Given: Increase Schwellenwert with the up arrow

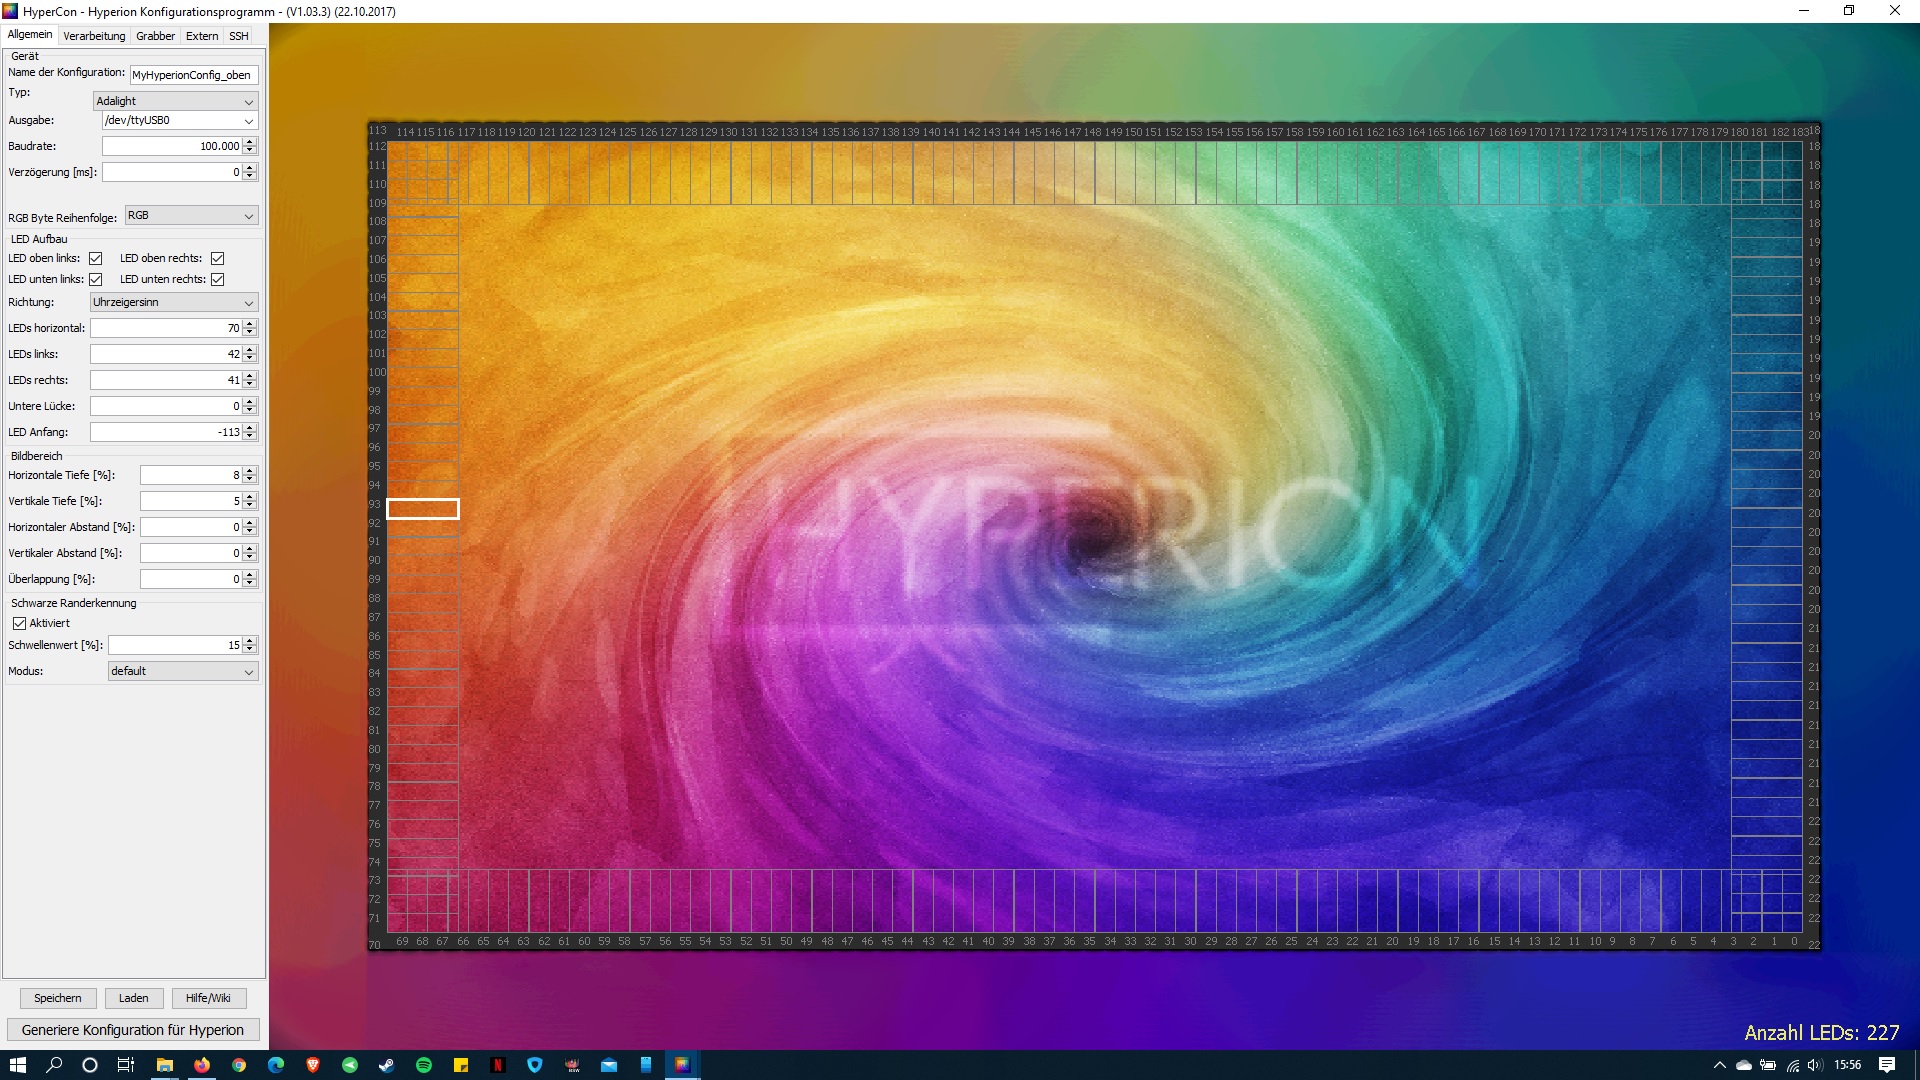Looking at the screenshot, I should (x=250, y=641).
